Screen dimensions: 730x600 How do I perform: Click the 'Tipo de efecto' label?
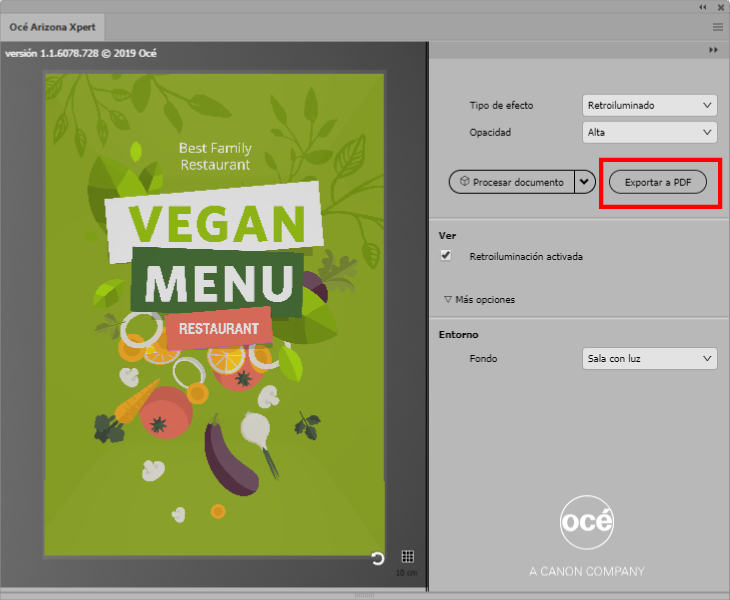(x=501, y=105)
